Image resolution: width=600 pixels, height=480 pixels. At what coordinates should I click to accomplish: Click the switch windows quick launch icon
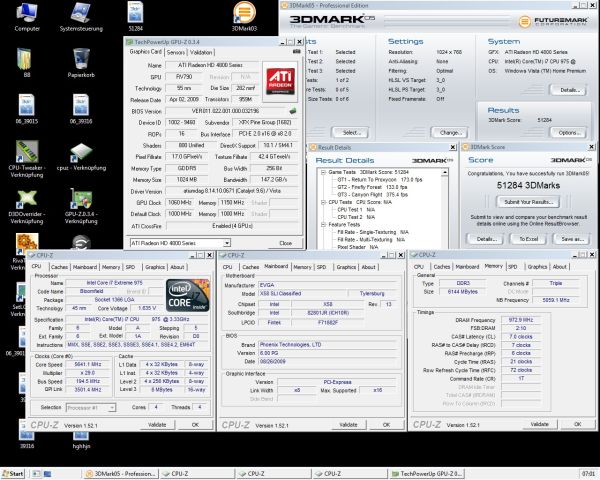coord(47,474)
